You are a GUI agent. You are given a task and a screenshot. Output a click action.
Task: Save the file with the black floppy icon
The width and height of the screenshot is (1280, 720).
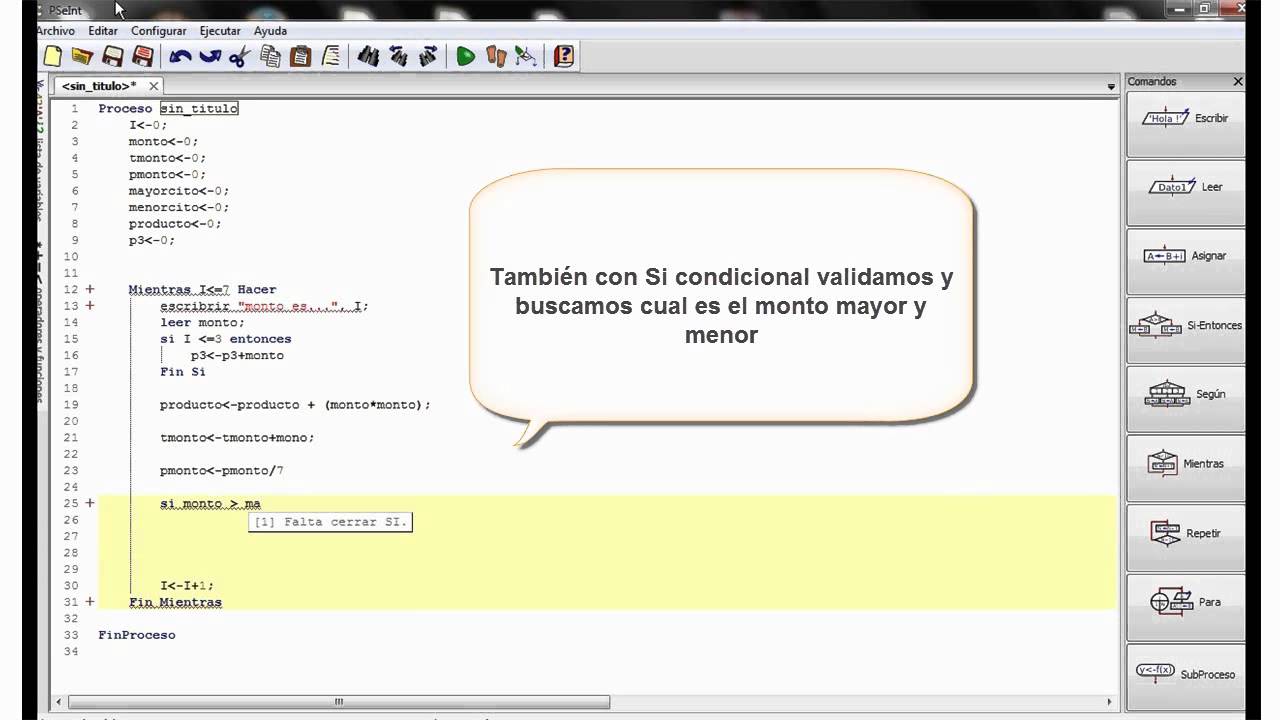coord(113,56)
